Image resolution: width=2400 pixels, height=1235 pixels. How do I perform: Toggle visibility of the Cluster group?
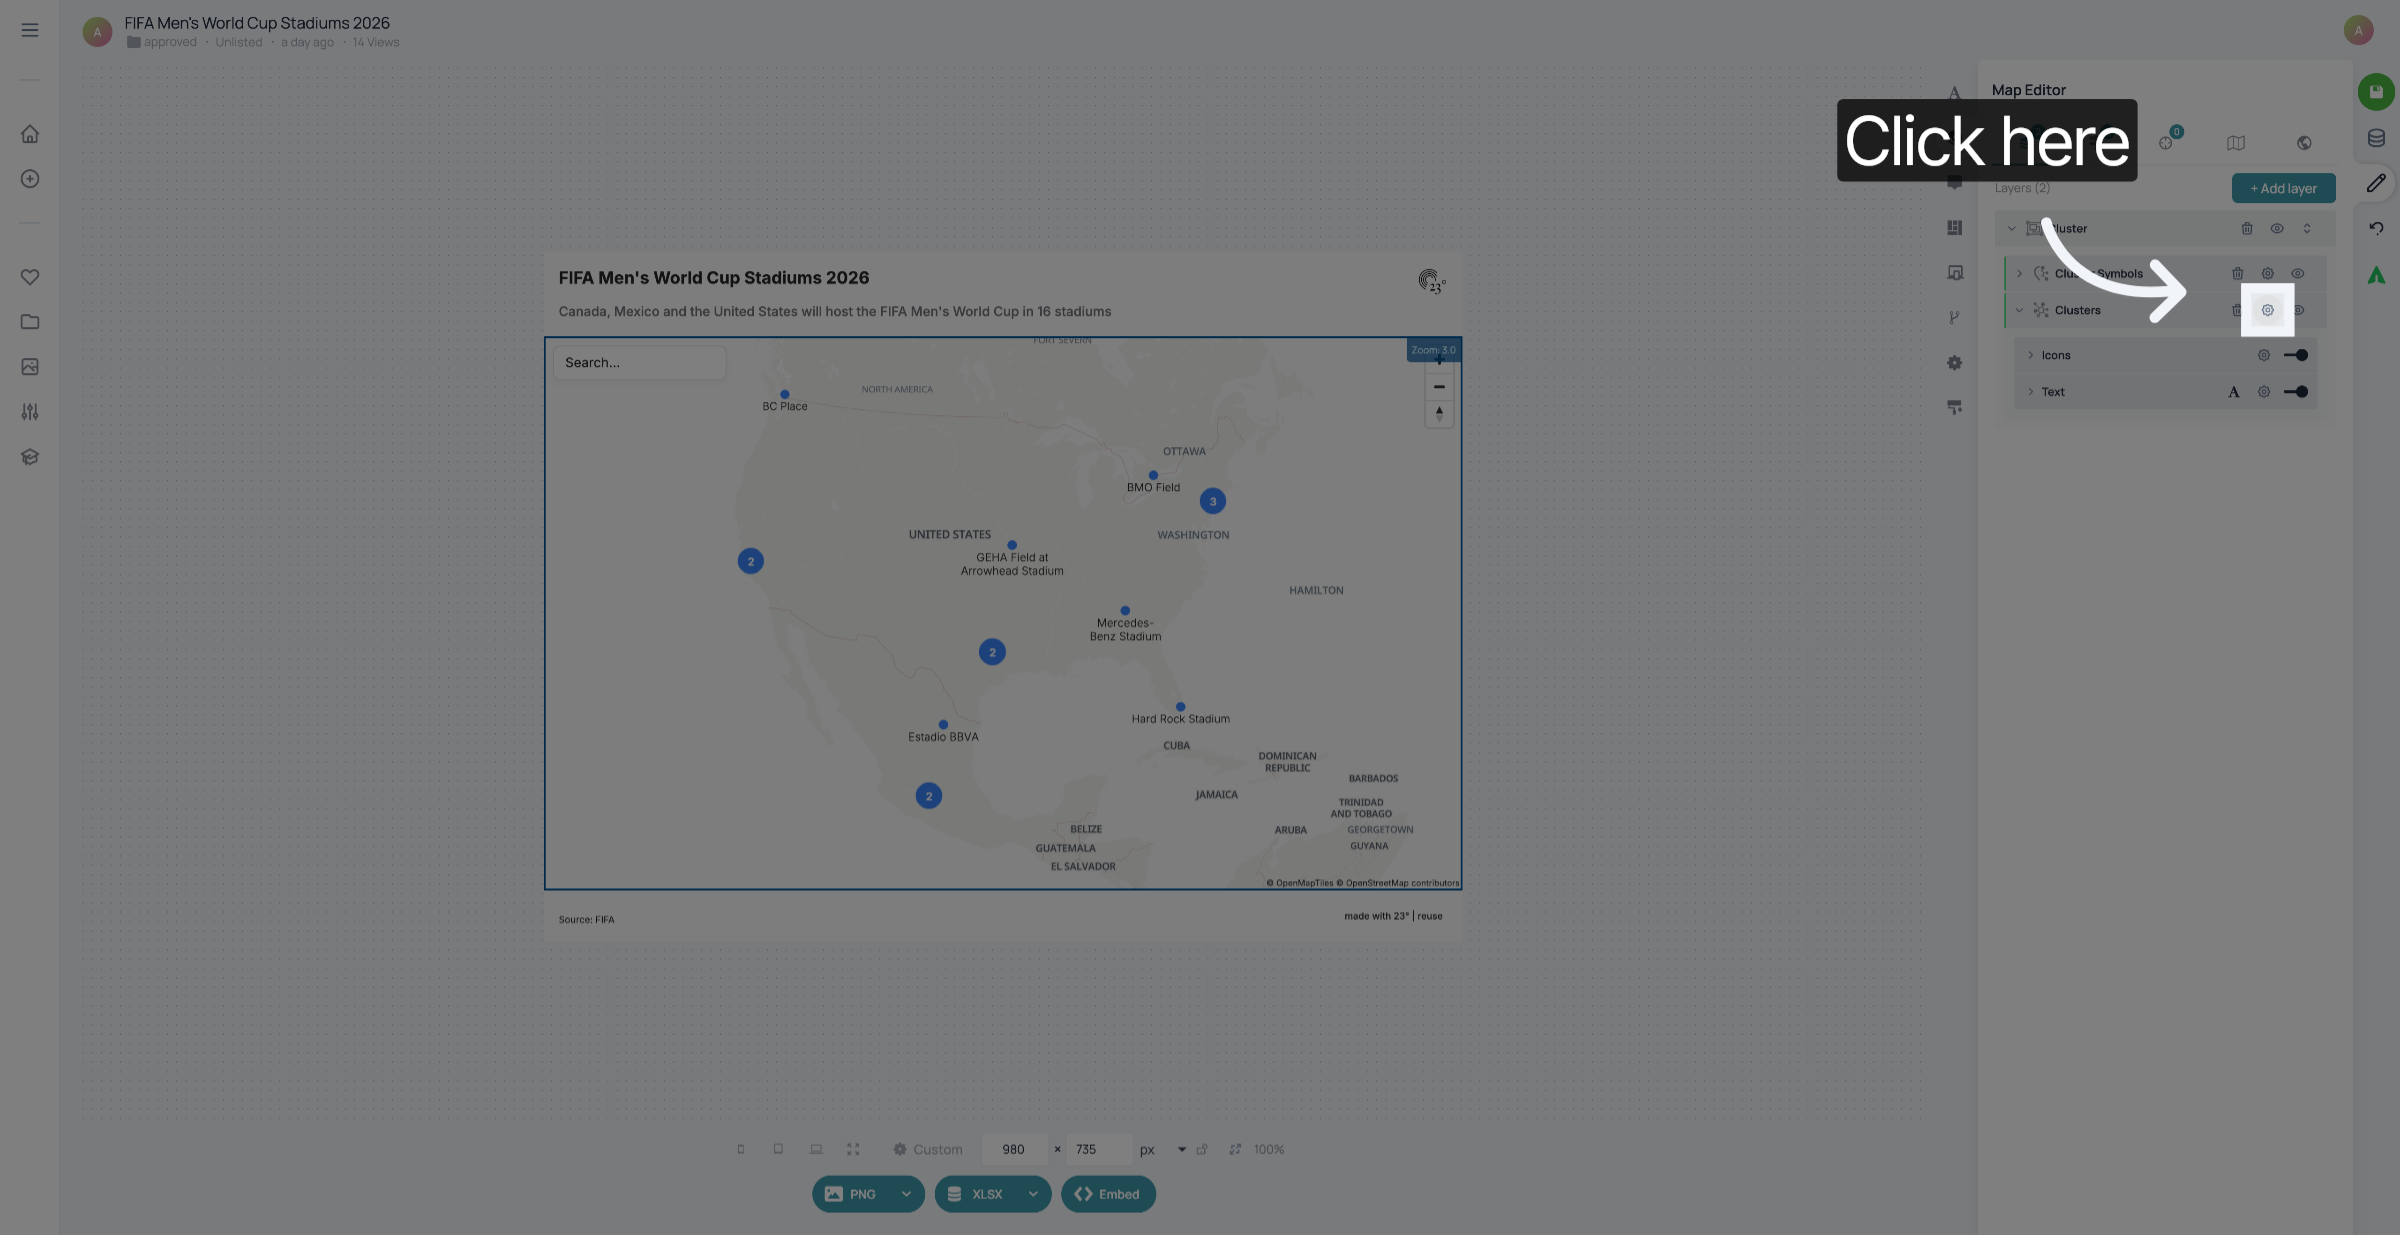2277,229
